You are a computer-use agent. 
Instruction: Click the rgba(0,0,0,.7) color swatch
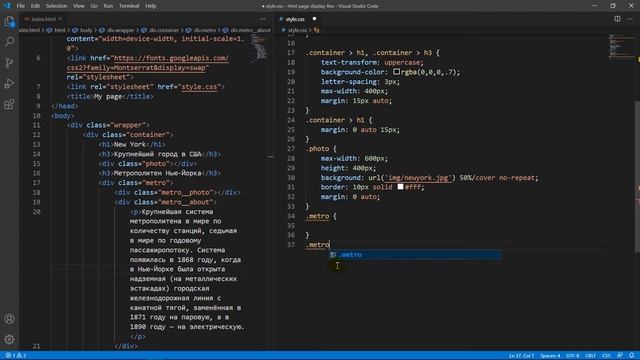[x=396, y=72]
